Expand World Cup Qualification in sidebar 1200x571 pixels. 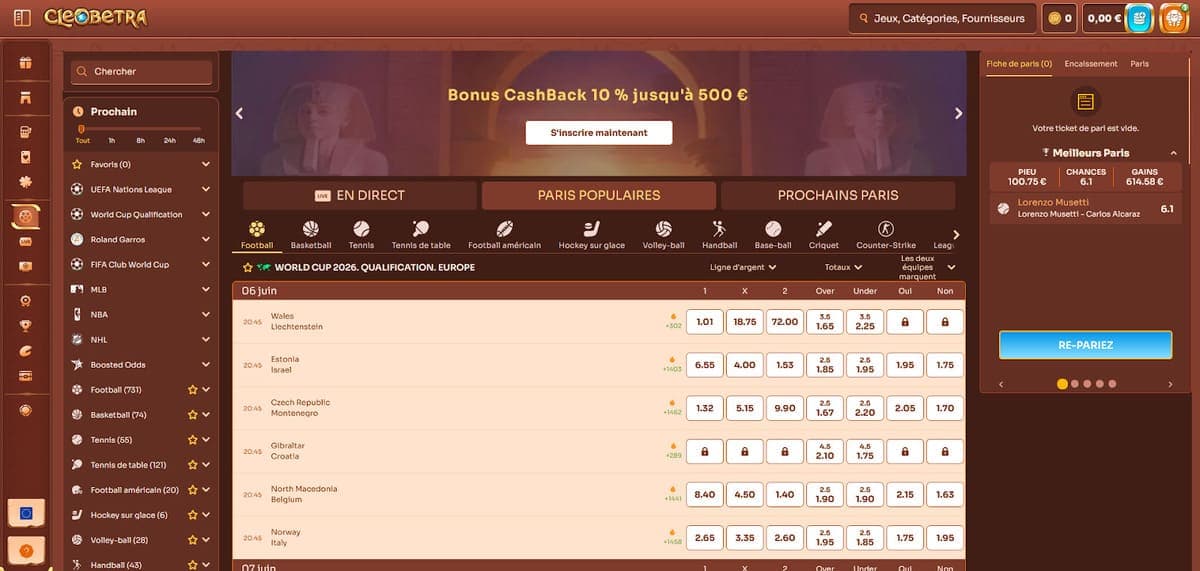tap(205, 214)
